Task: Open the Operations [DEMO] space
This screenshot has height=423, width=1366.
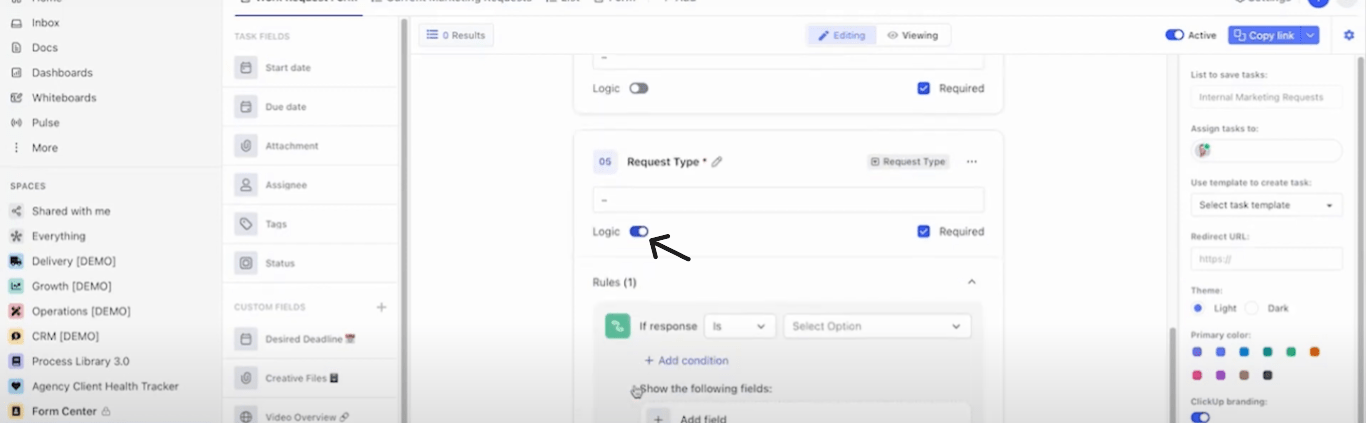Action: coord(80,311)
